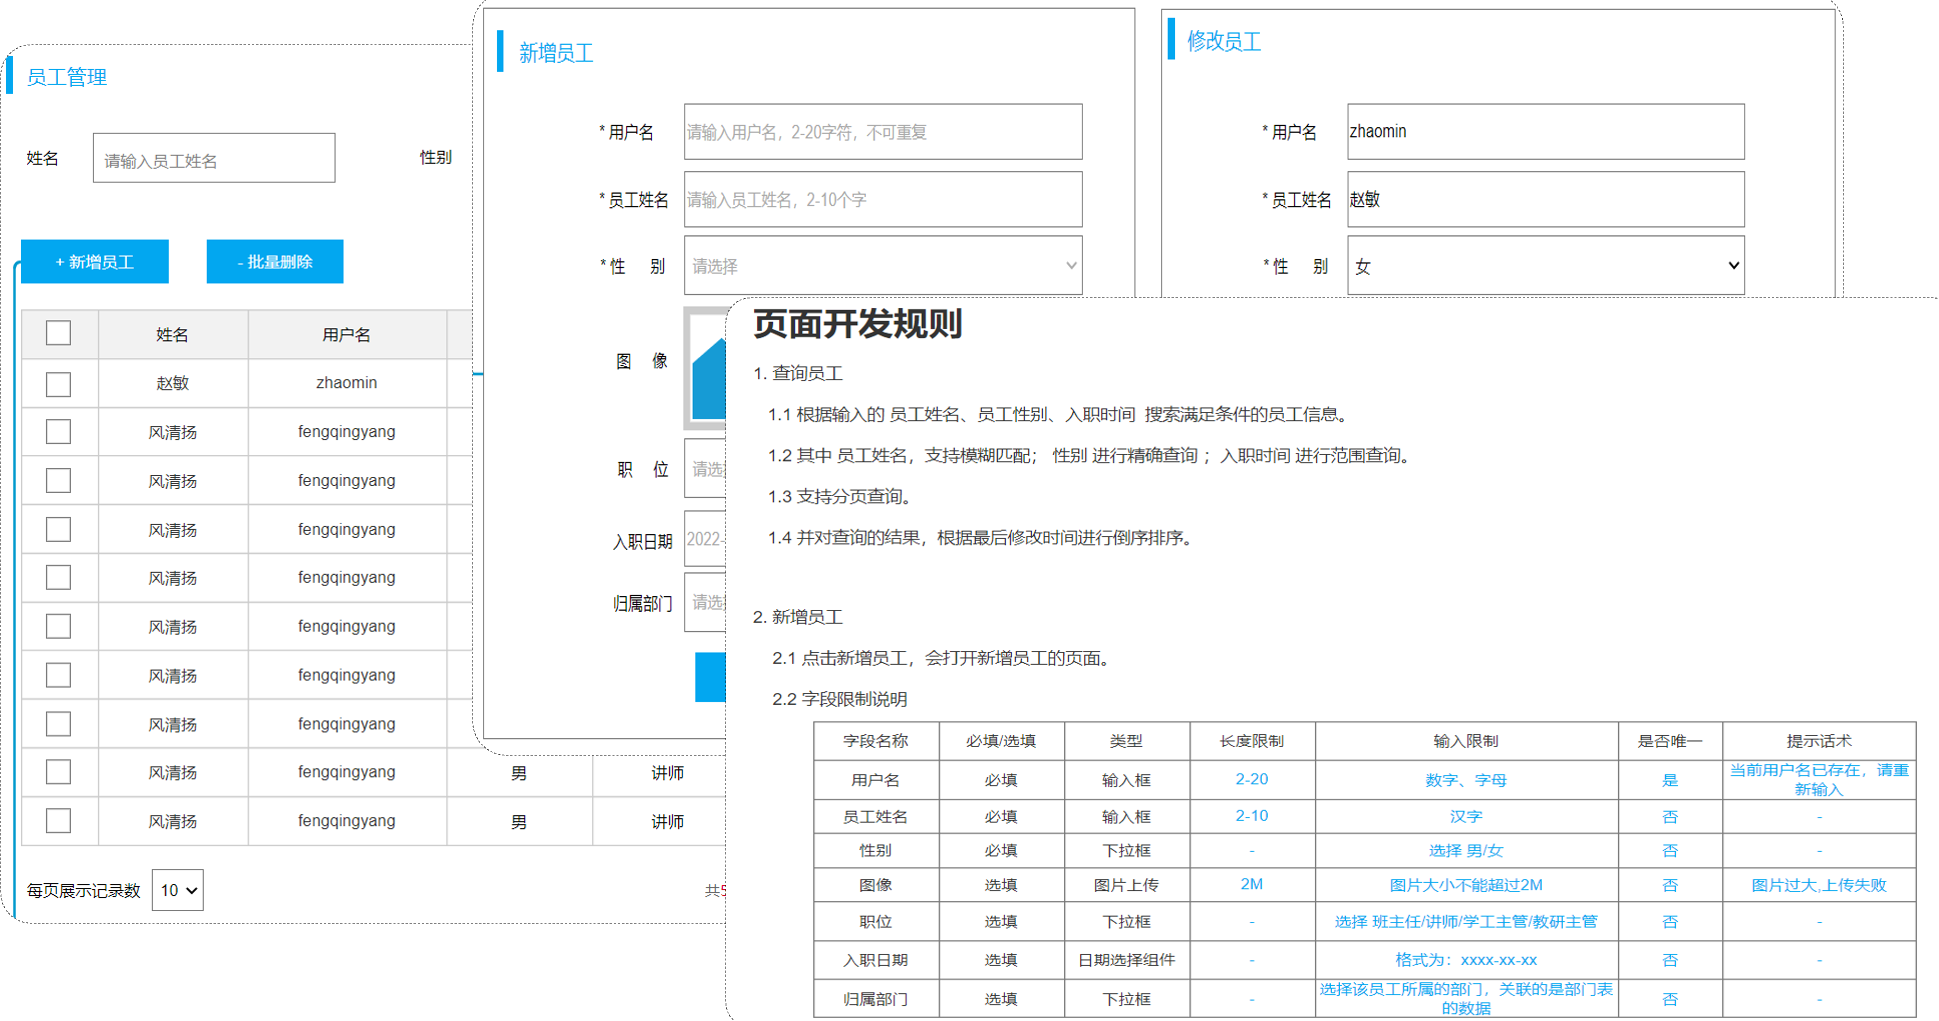Focus the 请输入员工姓名 search field

pyautogui.click(x=214, y=159)
